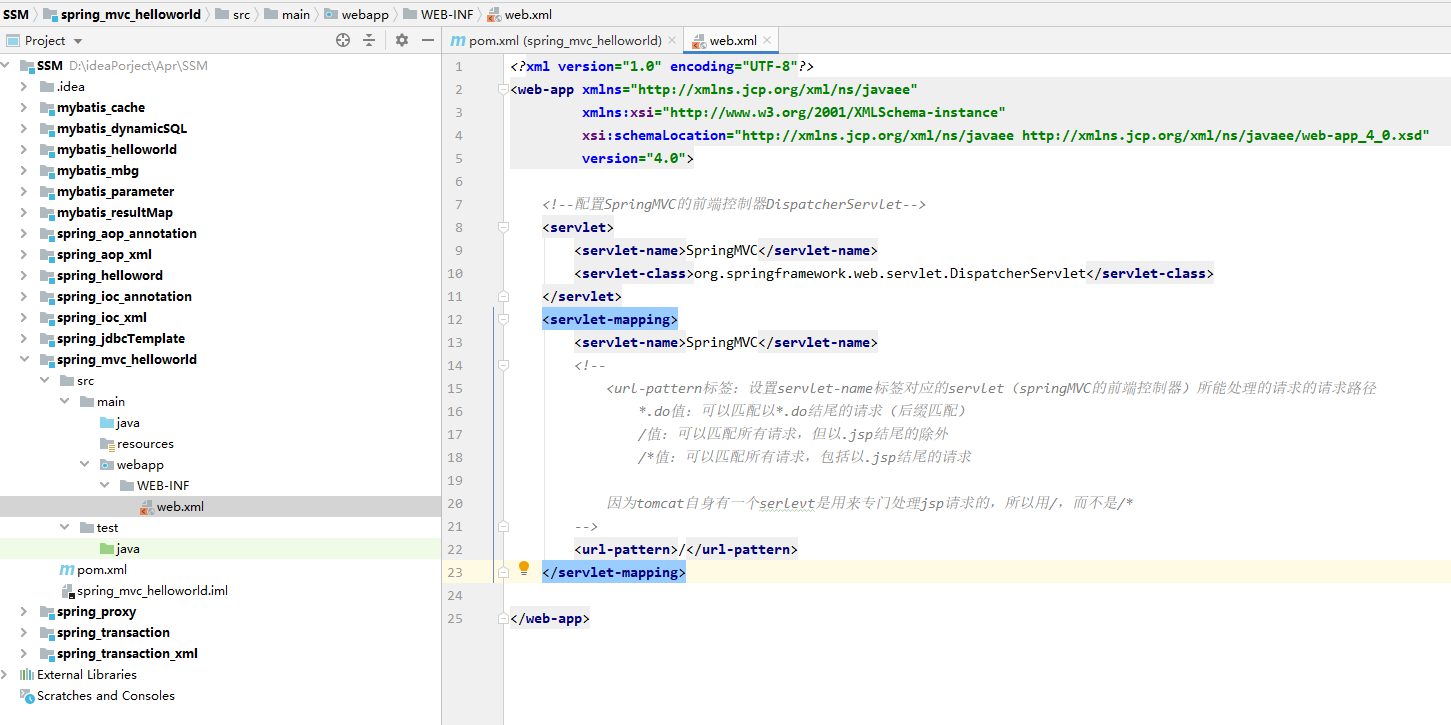Close the web.xml editor tab

click(x=768, y=41)
